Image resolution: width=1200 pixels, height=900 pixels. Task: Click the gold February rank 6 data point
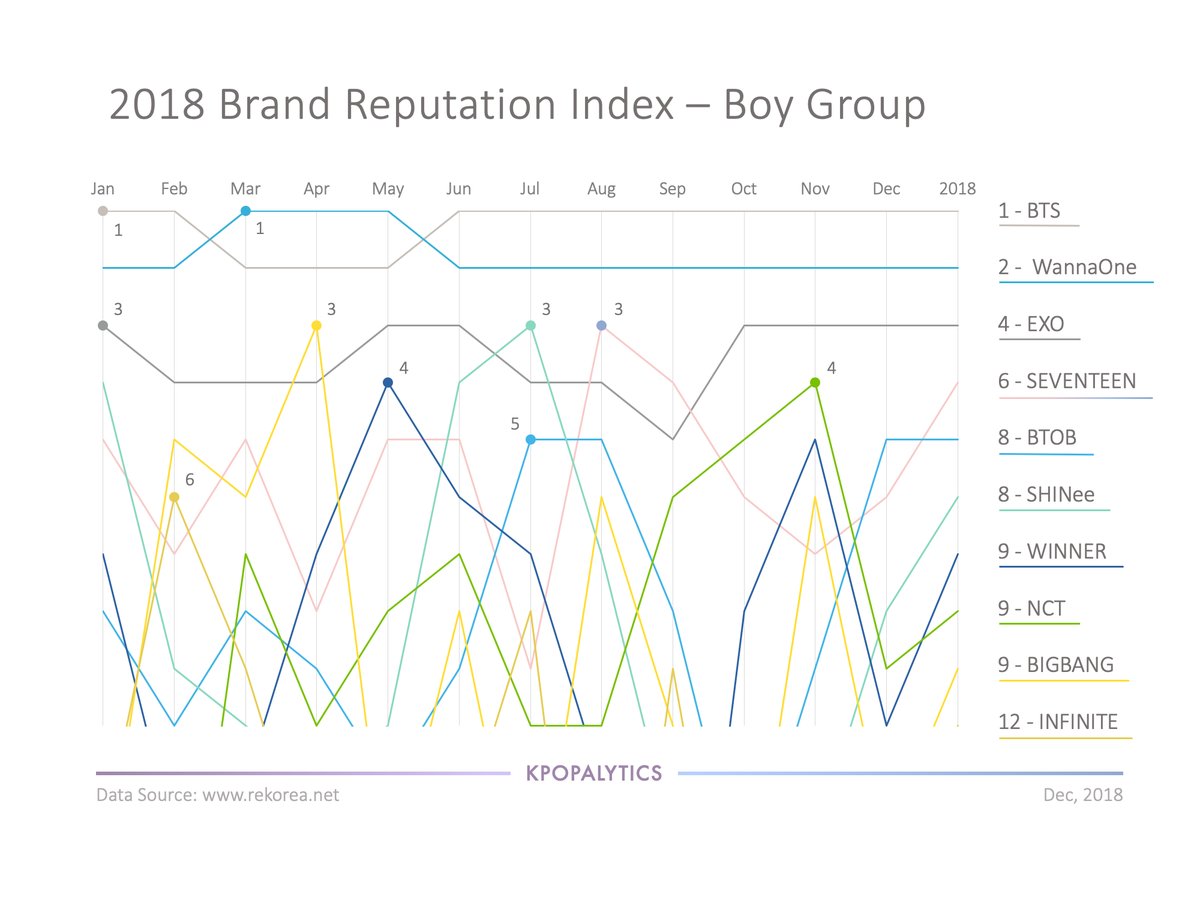coord(174,497)
